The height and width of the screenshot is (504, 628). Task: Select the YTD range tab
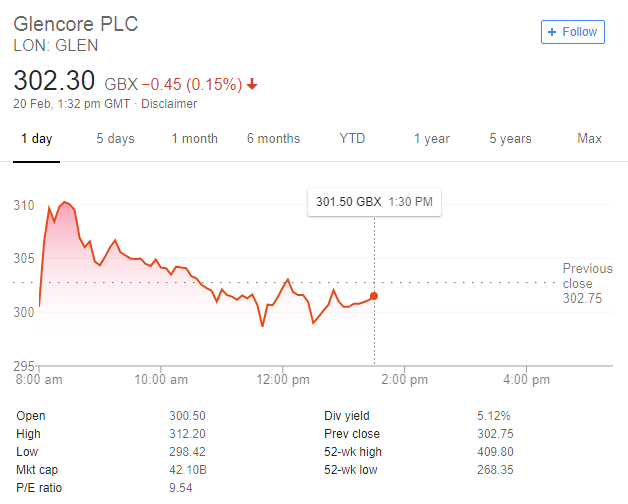click(352, 139)
